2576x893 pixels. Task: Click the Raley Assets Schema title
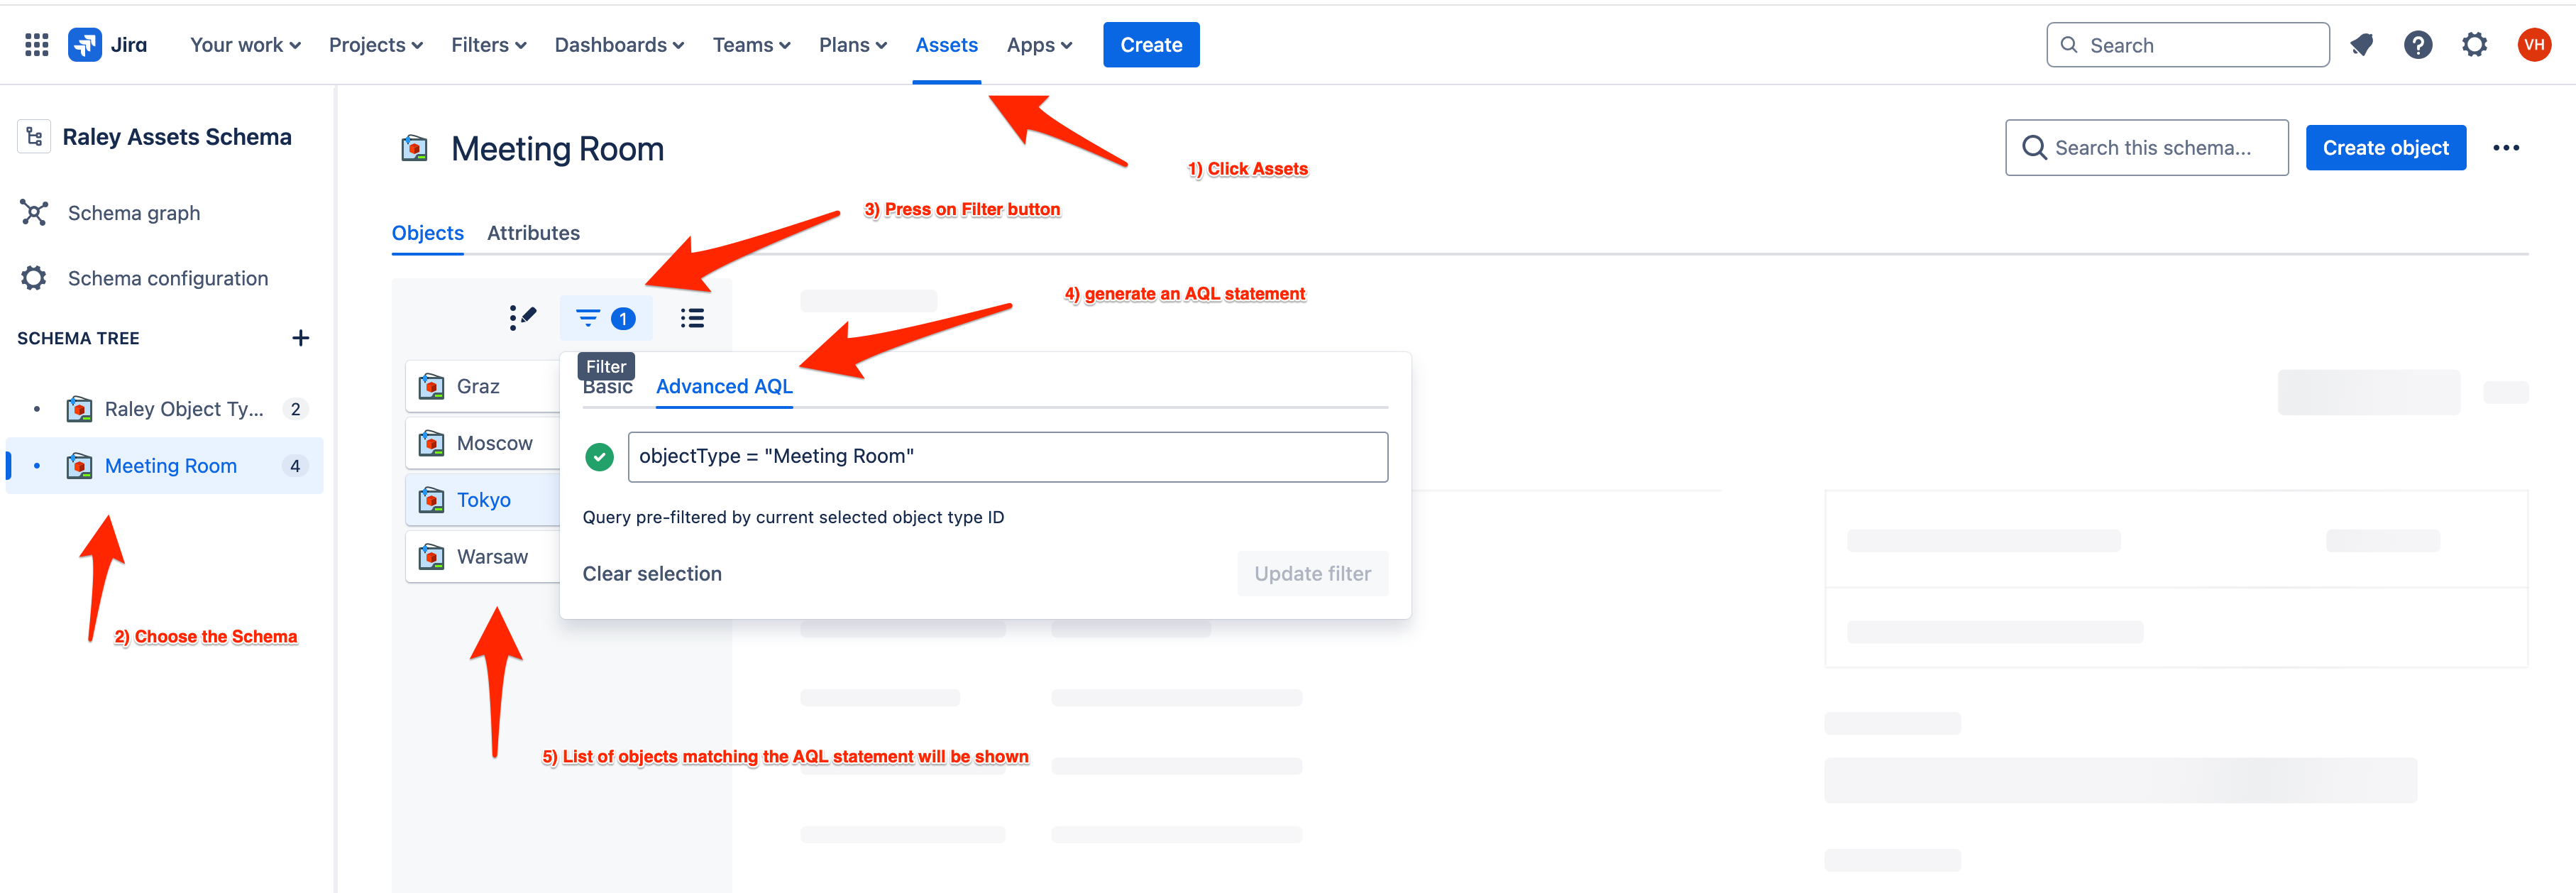(x=177, y=137)
